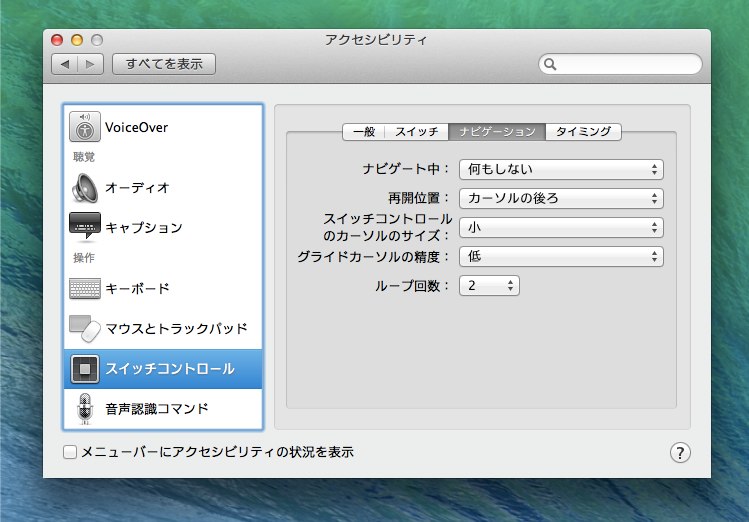Screen dimensions: 749x522
Task: Click the アクセシビリティ window title
Action: point(376,40)
